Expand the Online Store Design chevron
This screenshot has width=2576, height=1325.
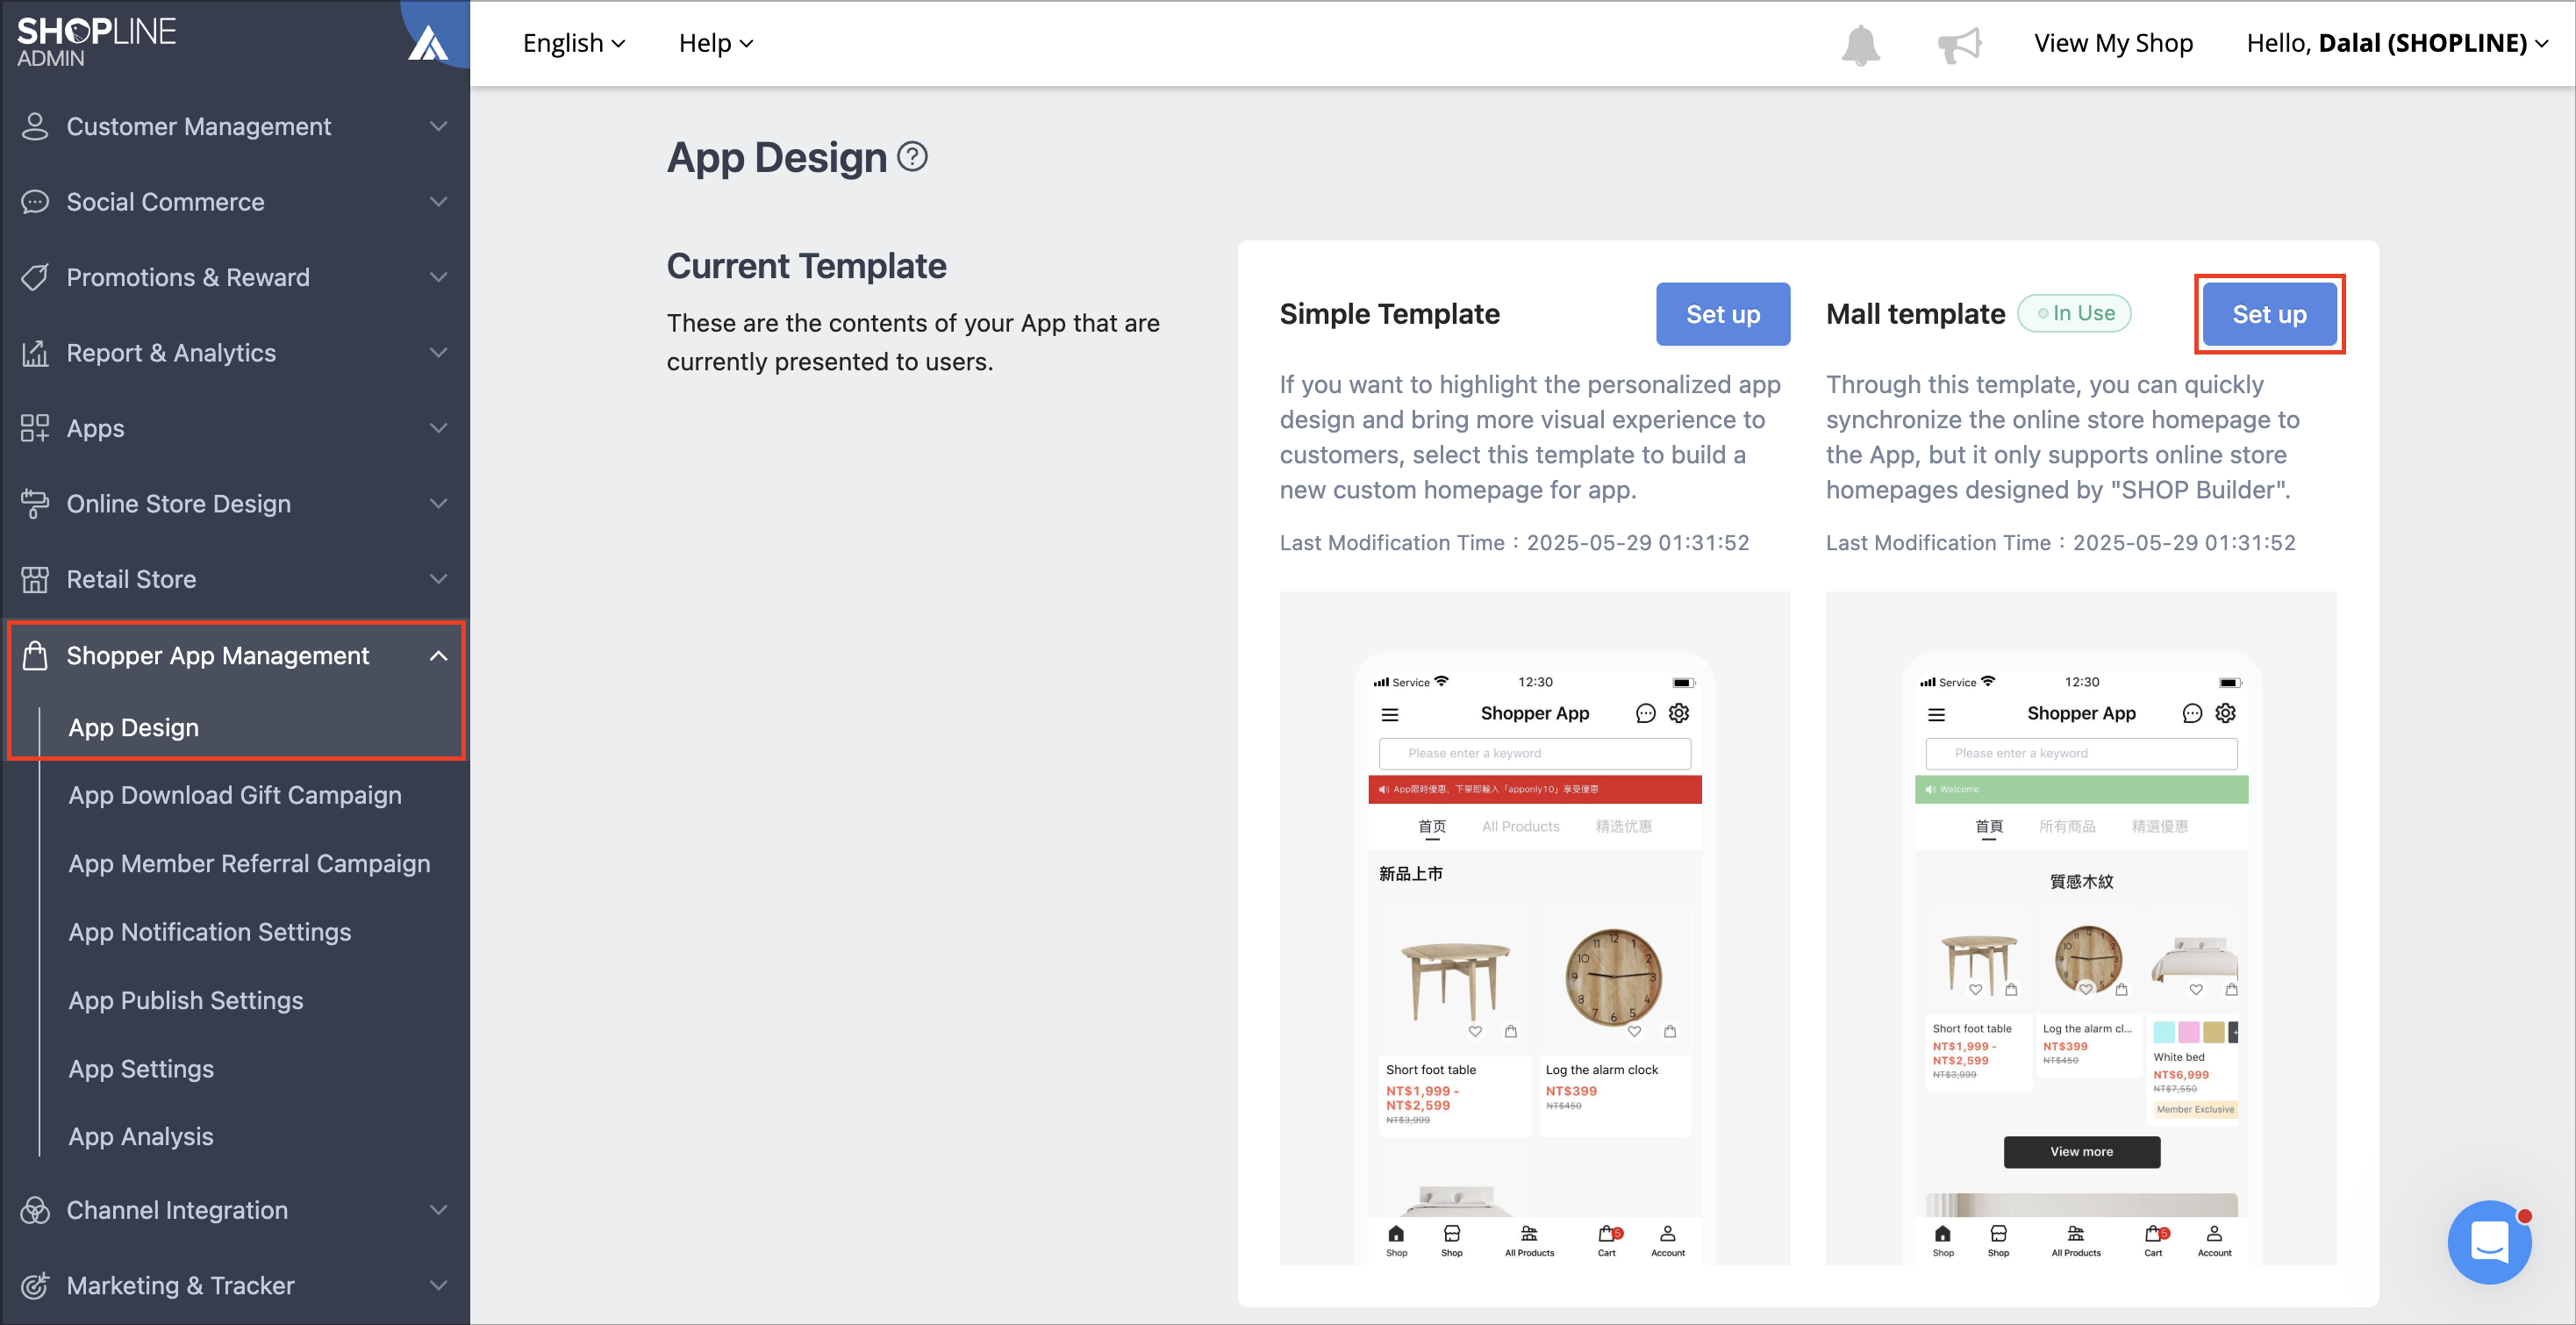[x=438, y=504]
